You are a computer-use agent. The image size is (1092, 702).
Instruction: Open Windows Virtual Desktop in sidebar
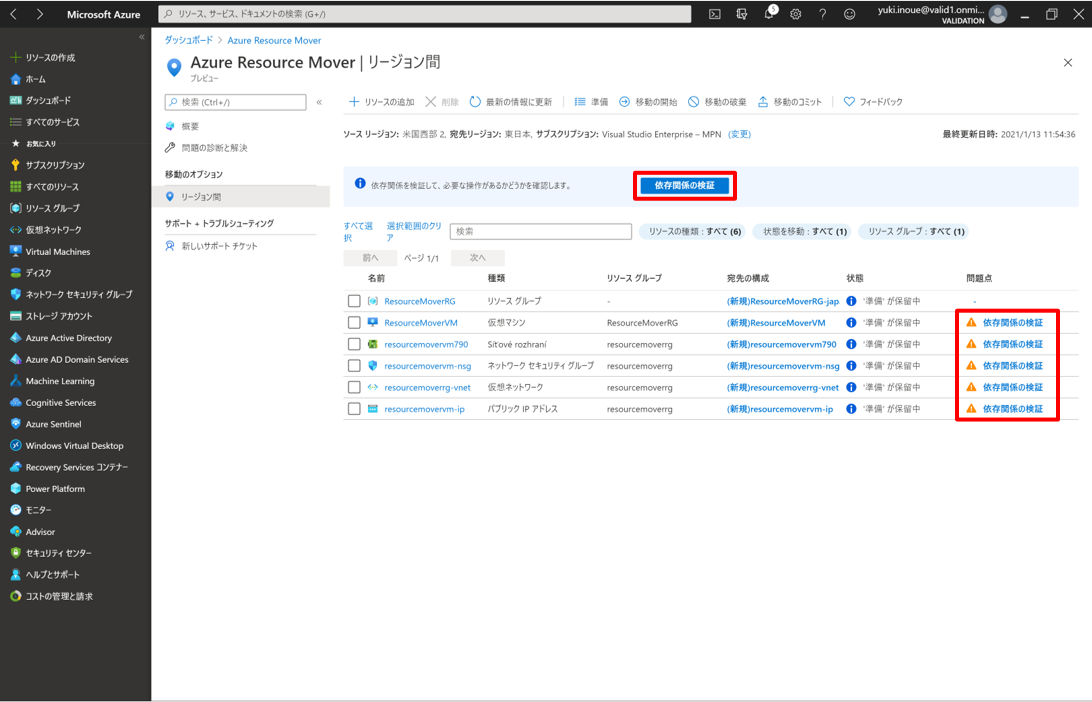pos(67,446)
